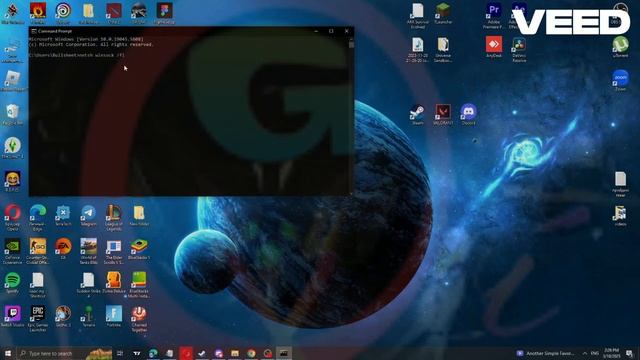The width and height of the screenshot is (640, 360).
Task: Launch Minecraft TLauncher desktop shortcut
Action: point(443,13)
